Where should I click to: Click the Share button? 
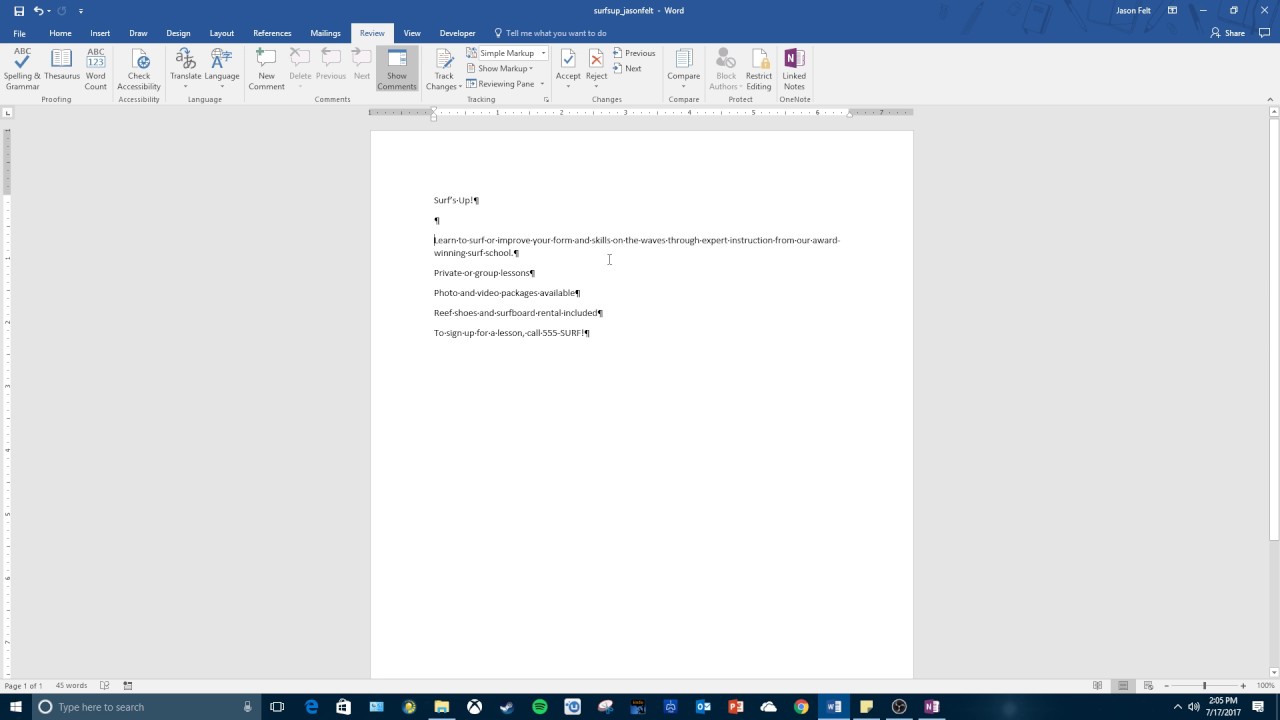pos(1228,33)
